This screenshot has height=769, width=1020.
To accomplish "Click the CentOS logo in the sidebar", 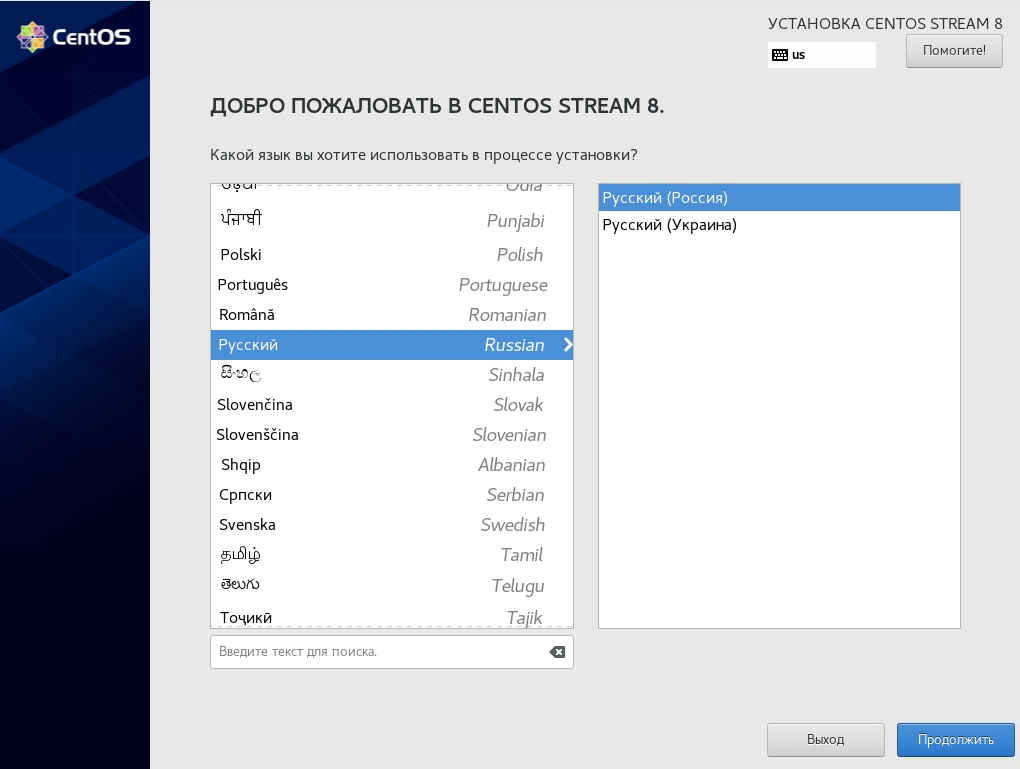I will click(74, 37).
